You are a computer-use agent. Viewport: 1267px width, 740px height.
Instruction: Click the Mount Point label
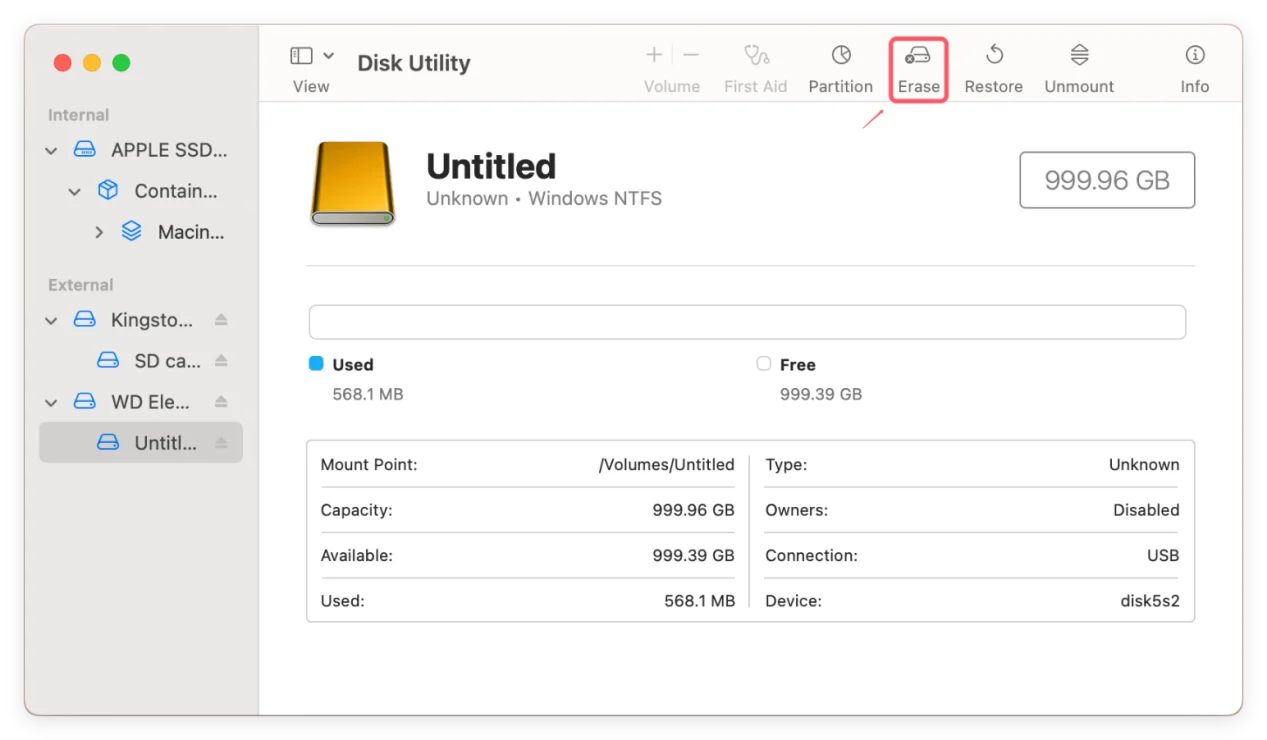pyautogui.click(x=369, y=465)
